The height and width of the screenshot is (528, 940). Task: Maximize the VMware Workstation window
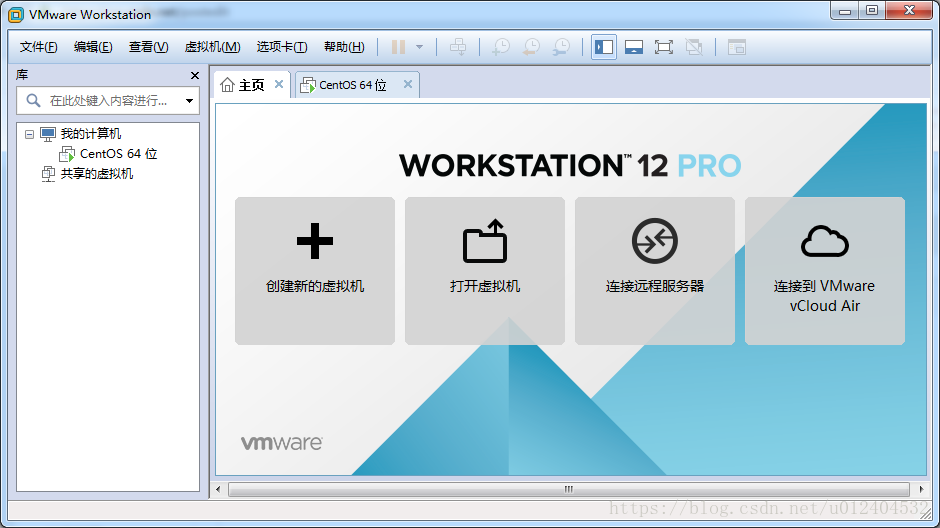(x=872, y=10)
